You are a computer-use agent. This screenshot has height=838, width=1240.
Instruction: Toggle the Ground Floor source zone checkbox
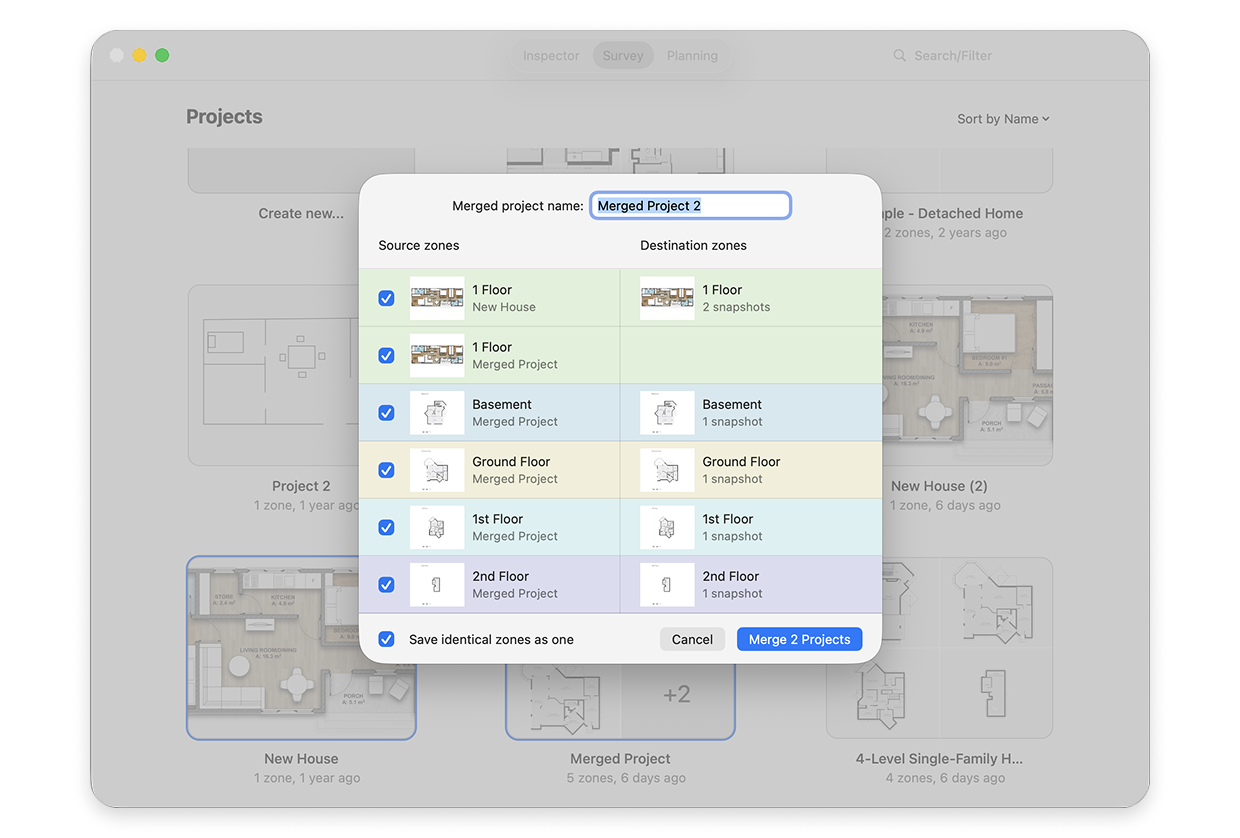tap(386, 470)
